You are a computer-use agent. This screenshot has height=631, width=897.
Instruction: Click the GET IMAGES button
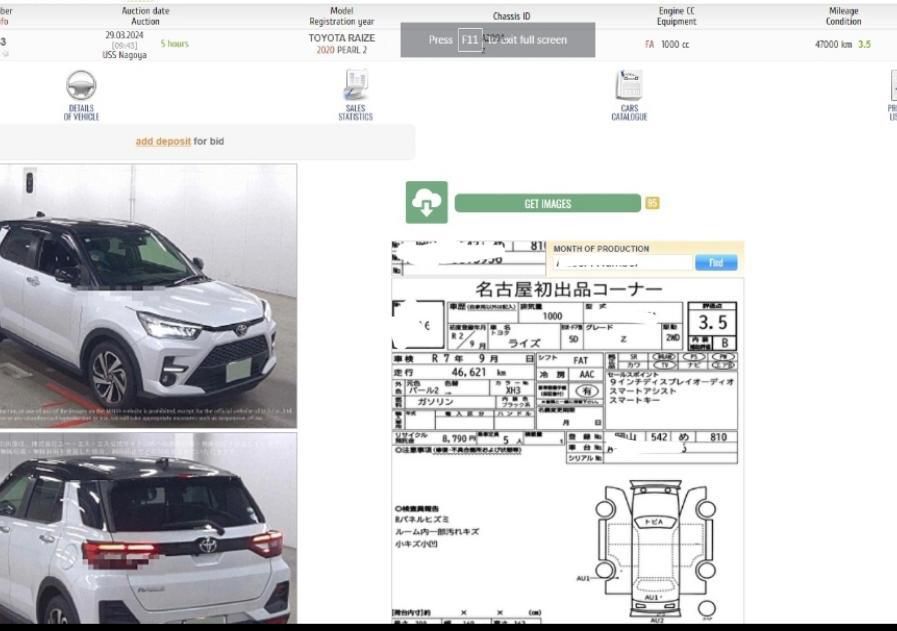547,203
